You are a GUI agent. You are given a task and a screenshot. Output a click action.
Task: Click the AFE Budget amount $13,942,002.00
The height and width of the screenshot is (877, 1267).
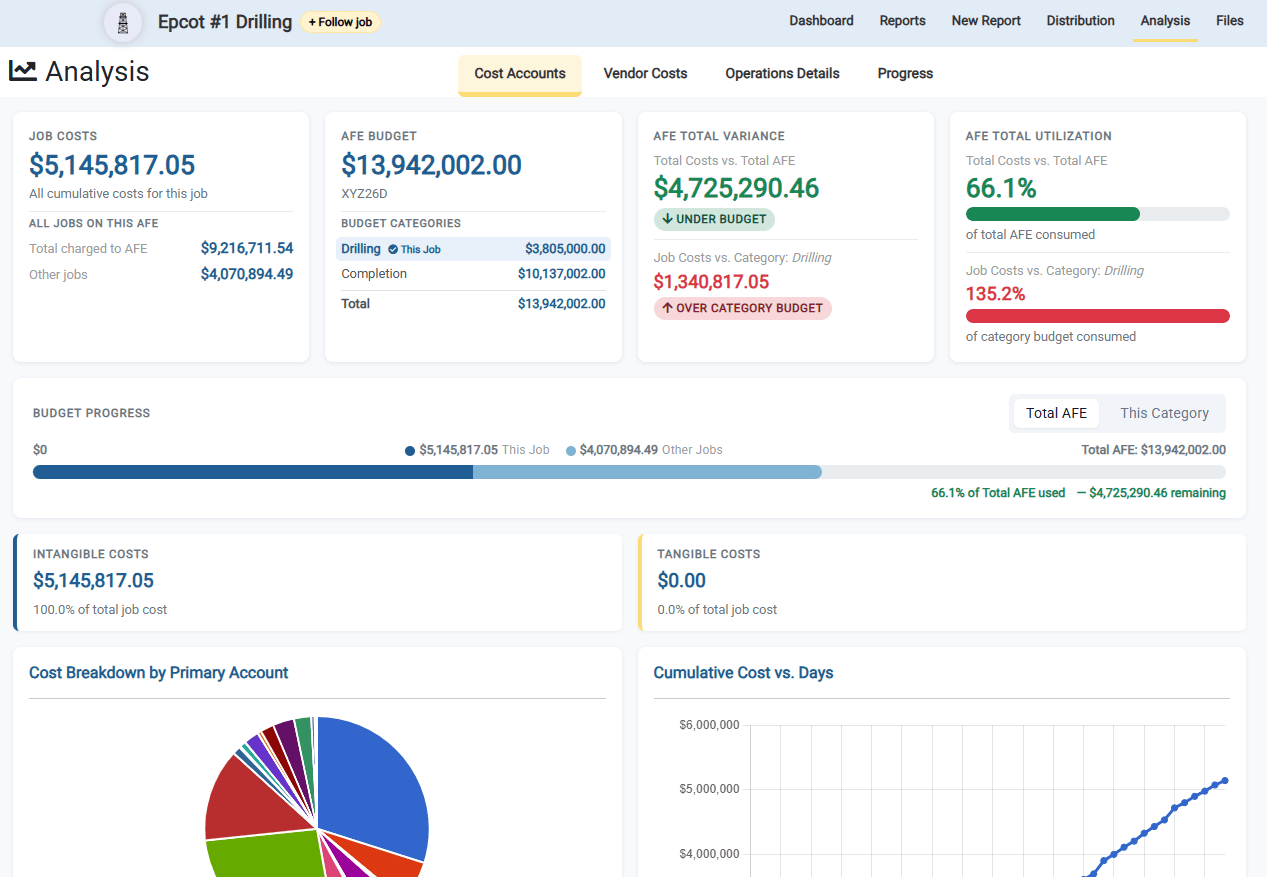pos(431,165)
